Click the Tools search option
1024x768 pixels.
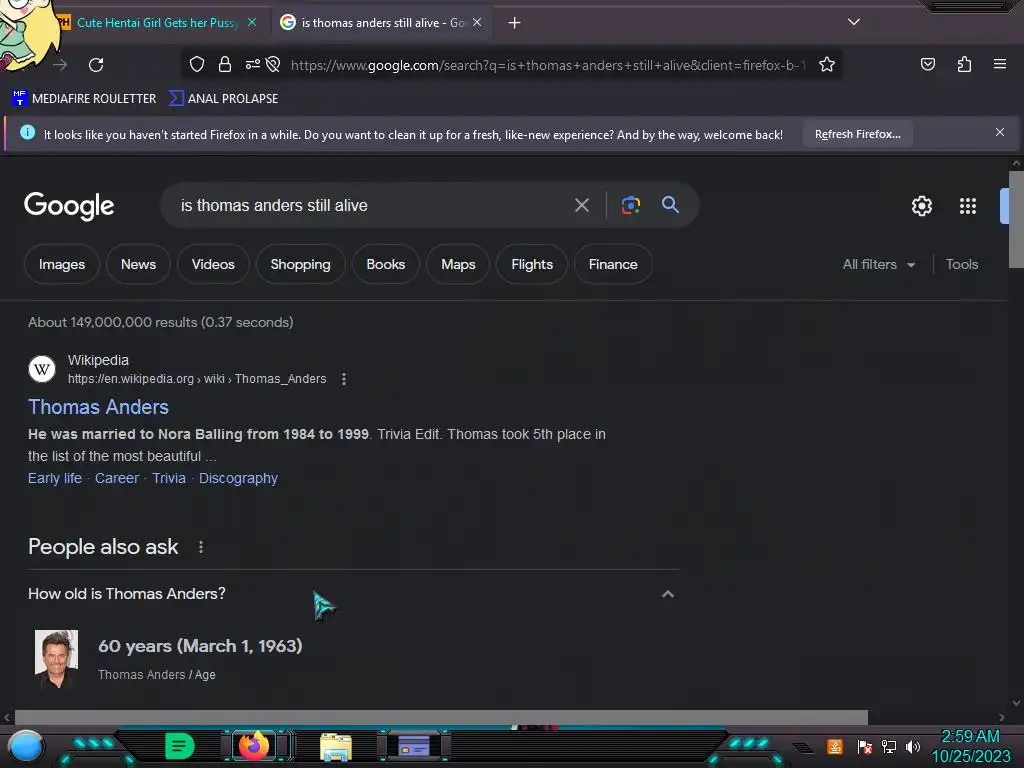click(962, 264)
